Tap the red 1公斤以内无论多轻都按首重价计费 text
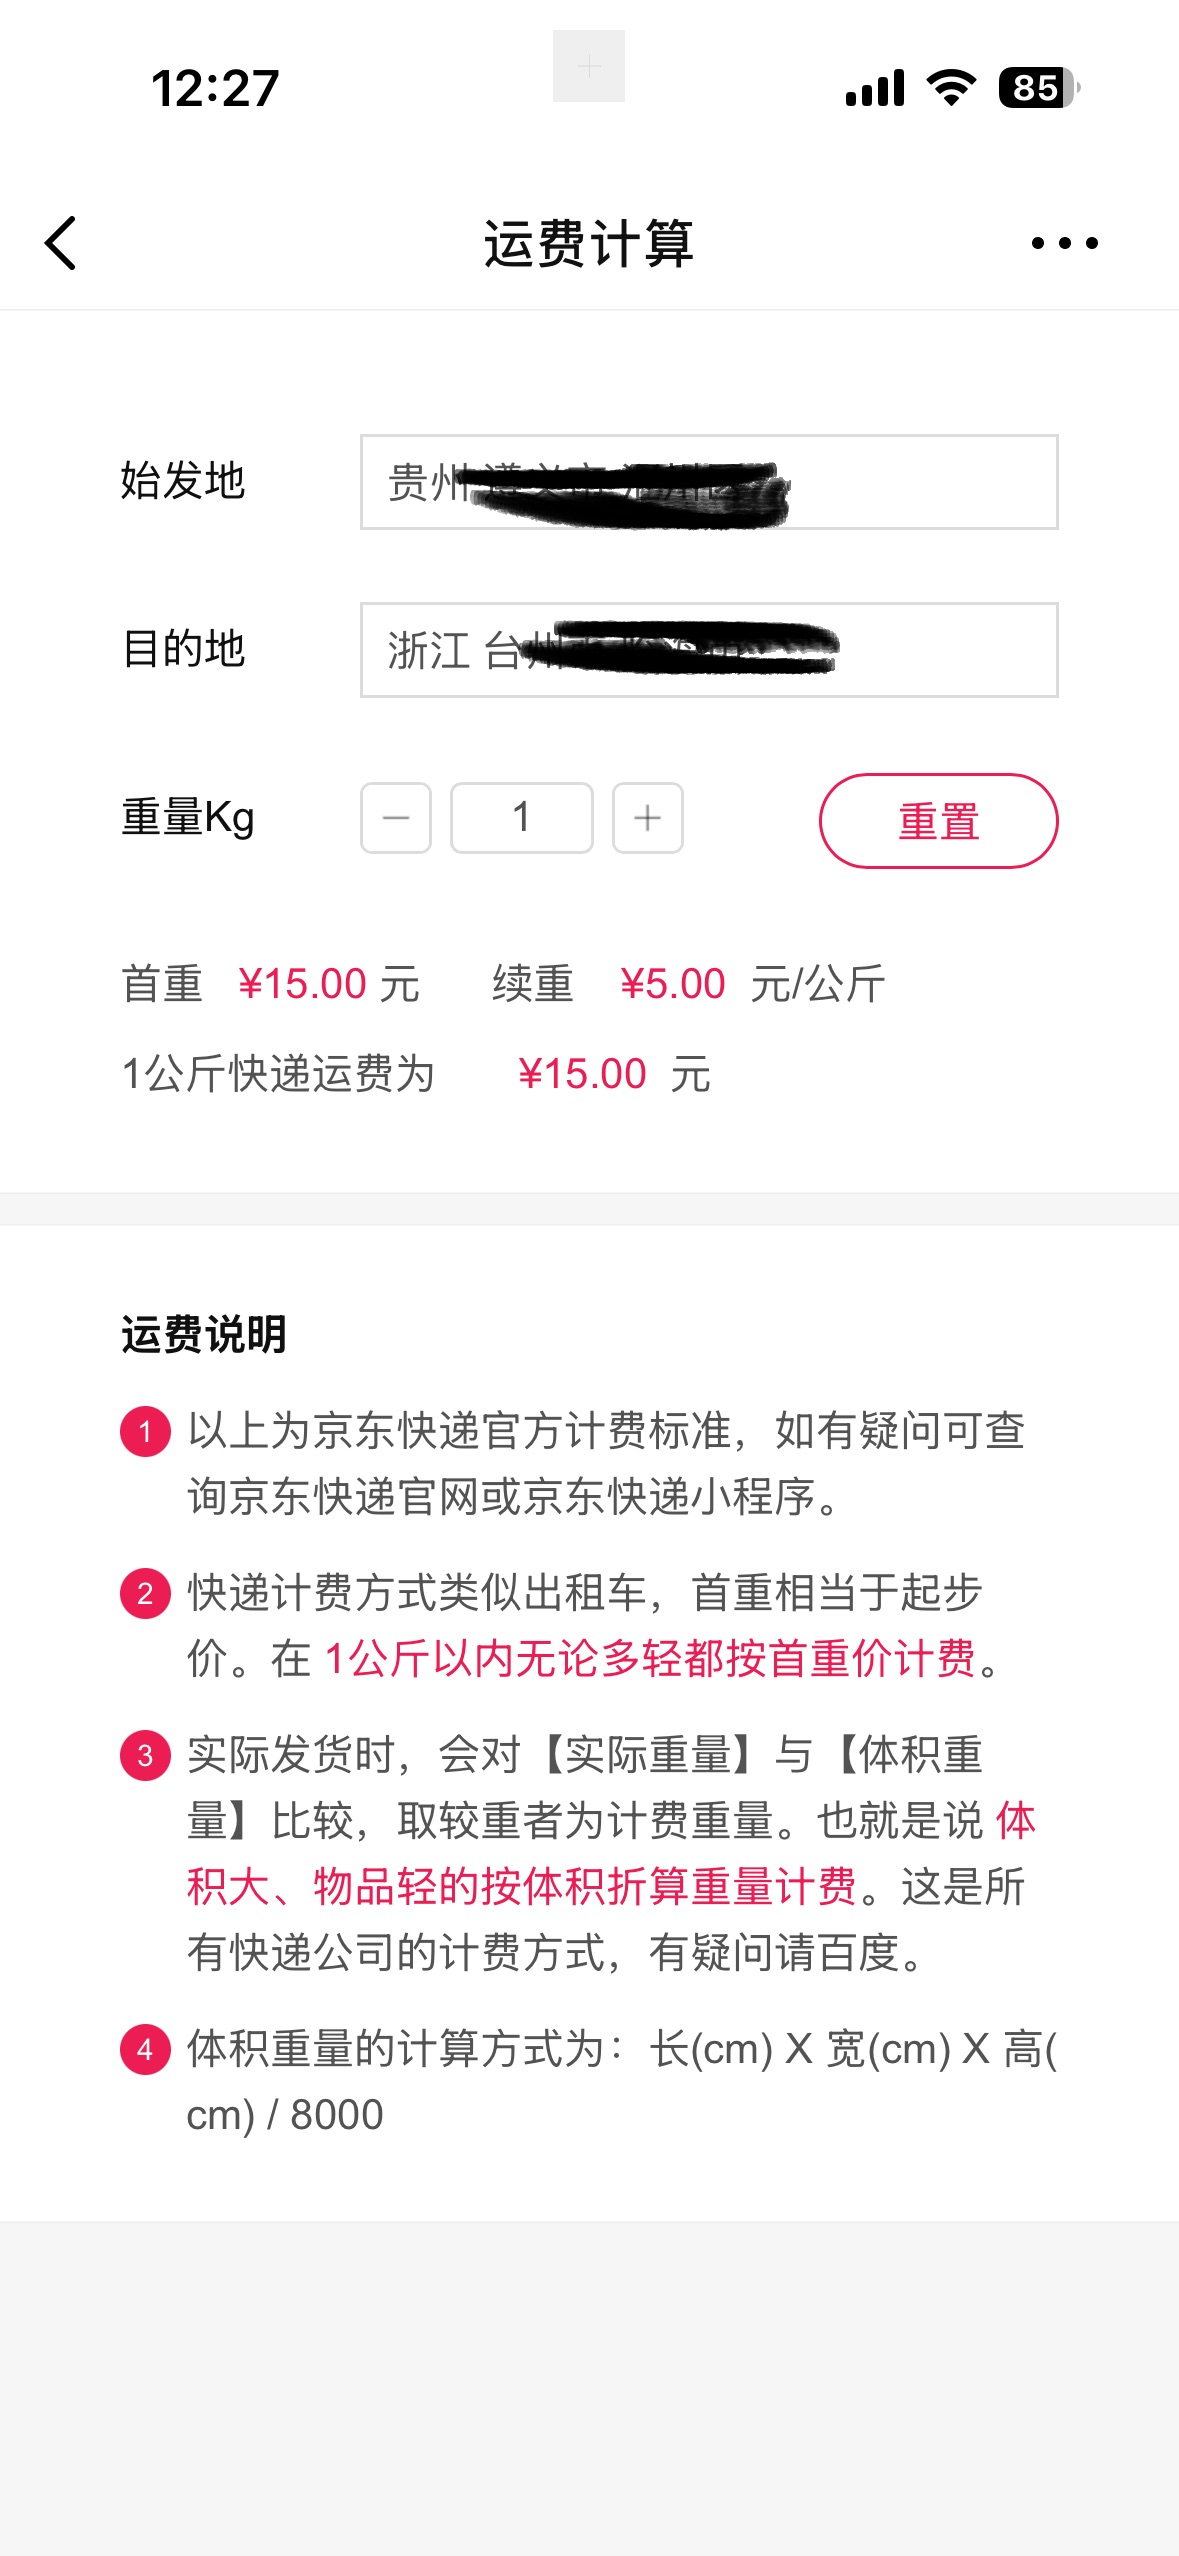The width and height of the screenshot is (1179, 2556). [650, 1658]
